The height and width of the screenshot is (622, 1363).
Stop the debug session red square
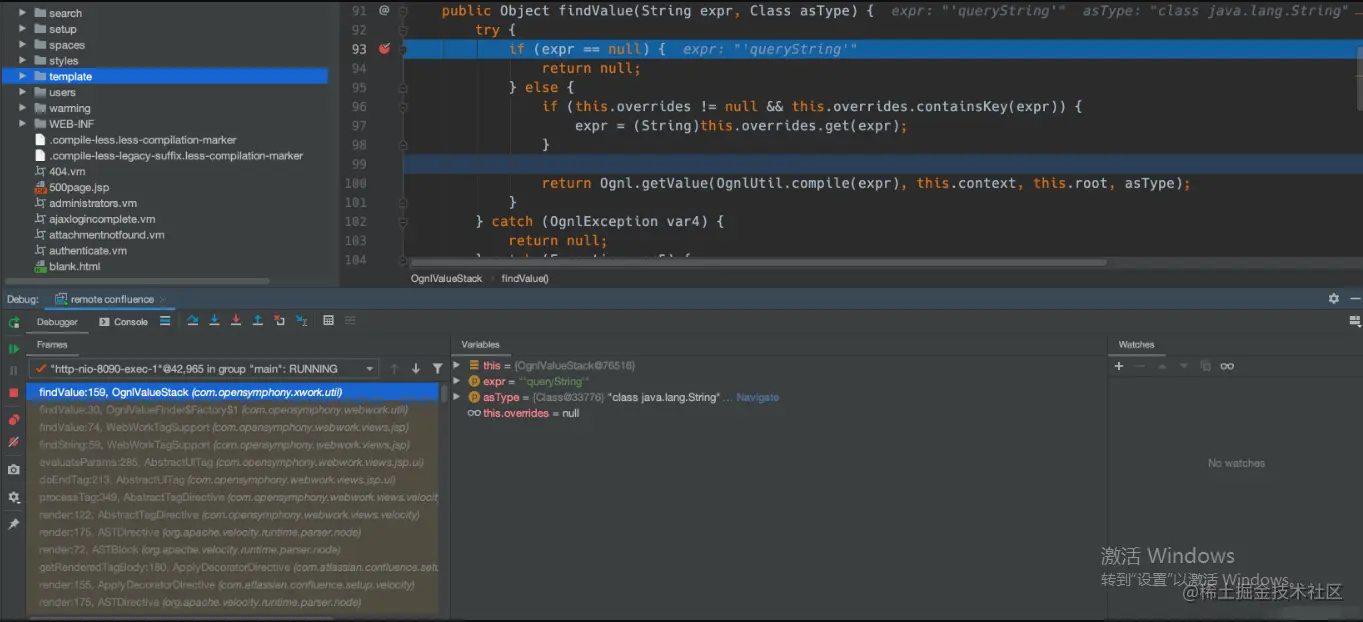(x=14, y=393)
